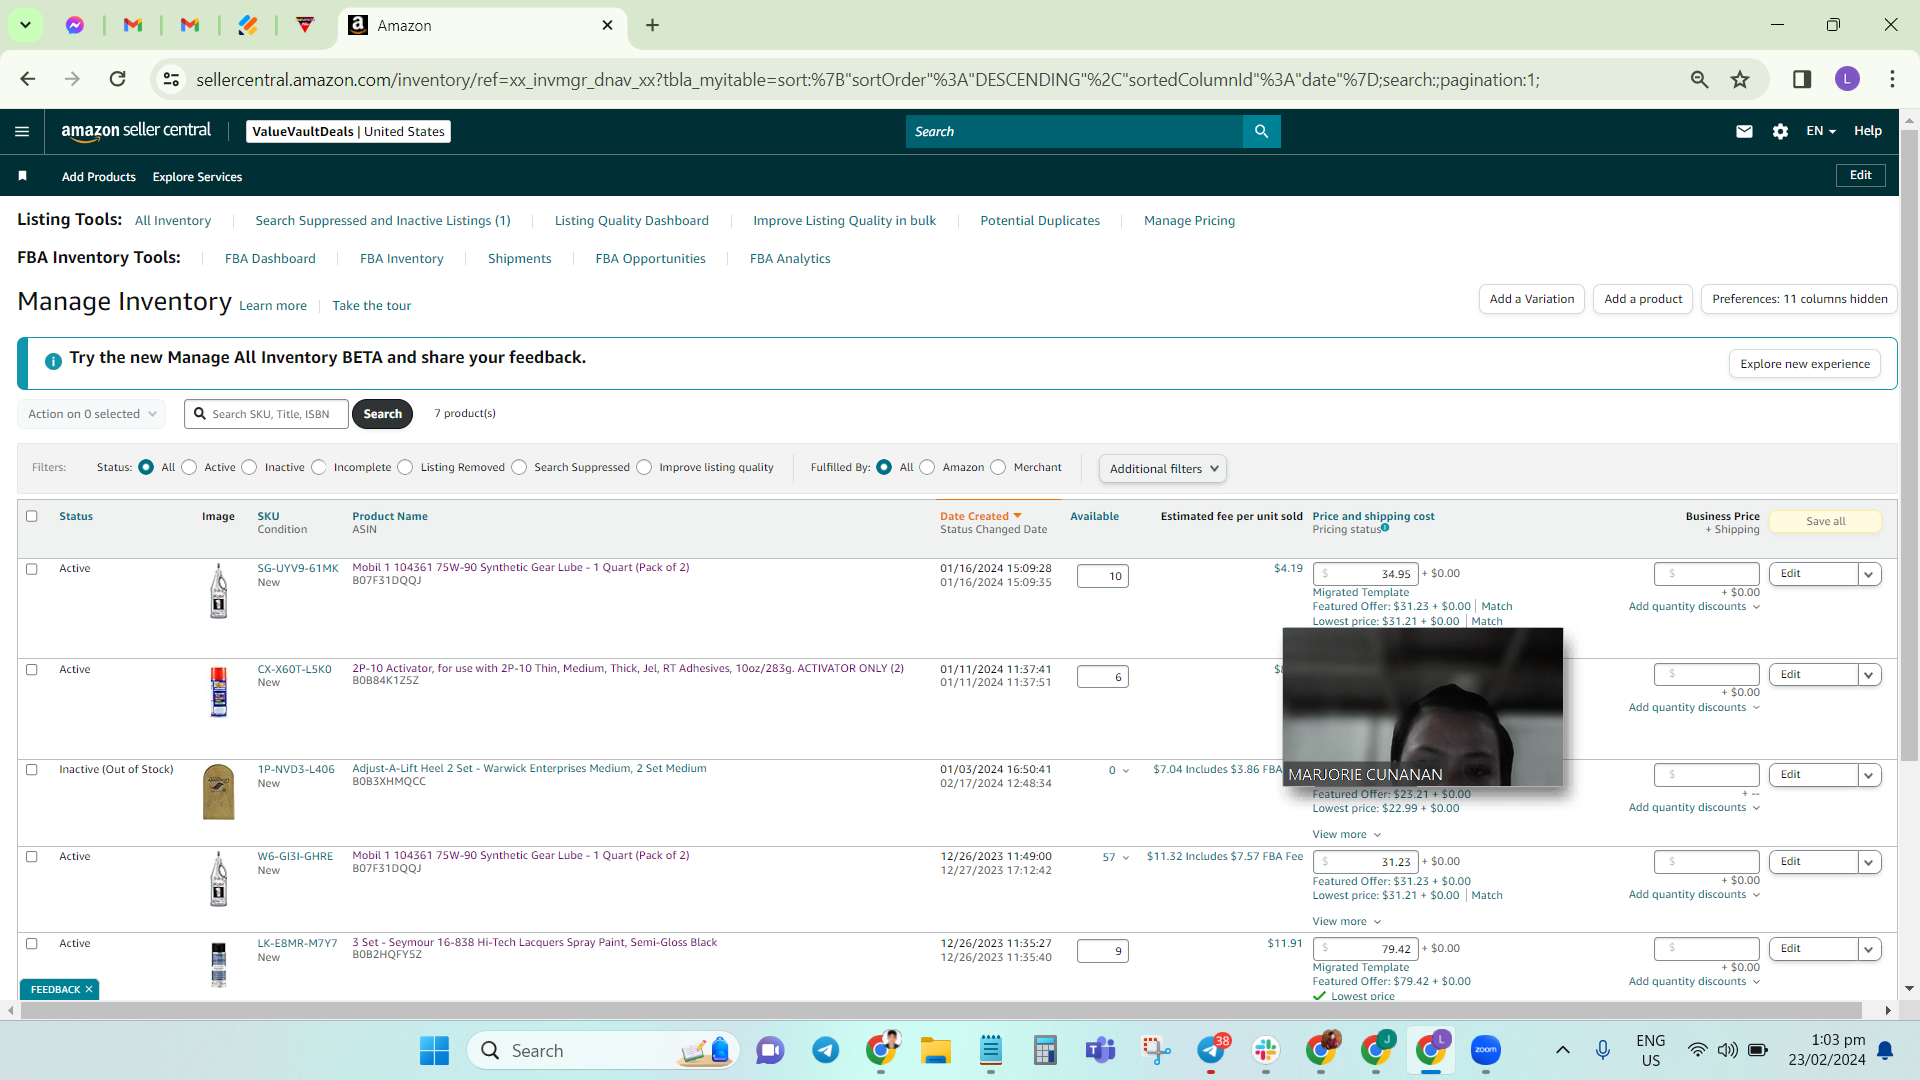
Task: Open Preferences: 11 columns hidden
Action: tap(1799, 299)
